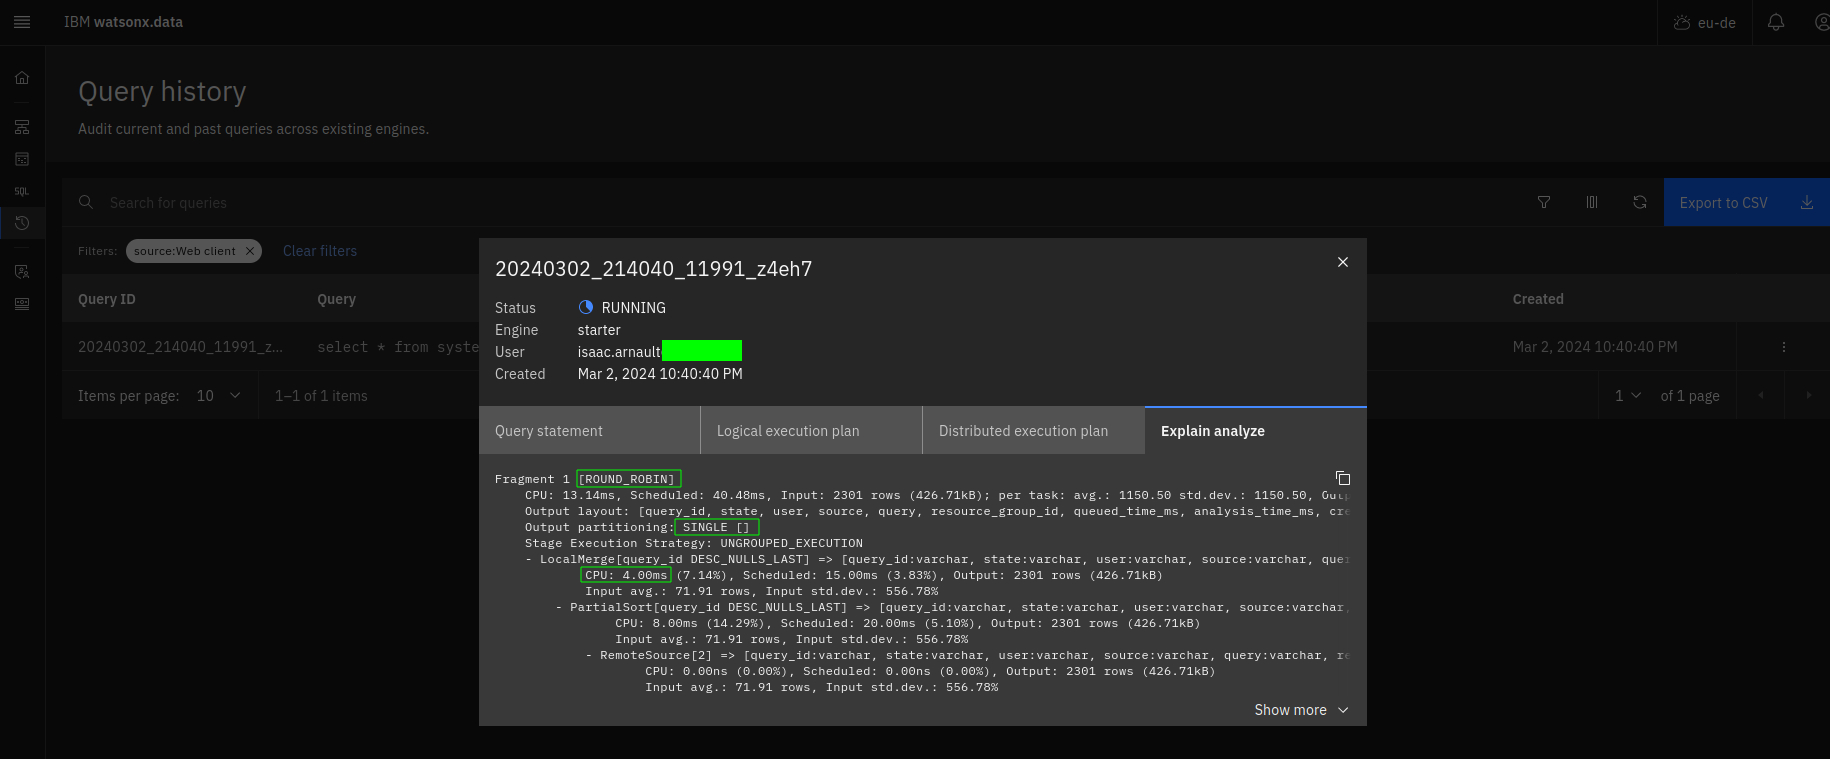Click query ID 20240302_214040_11991_z... row

click(180, 347)
